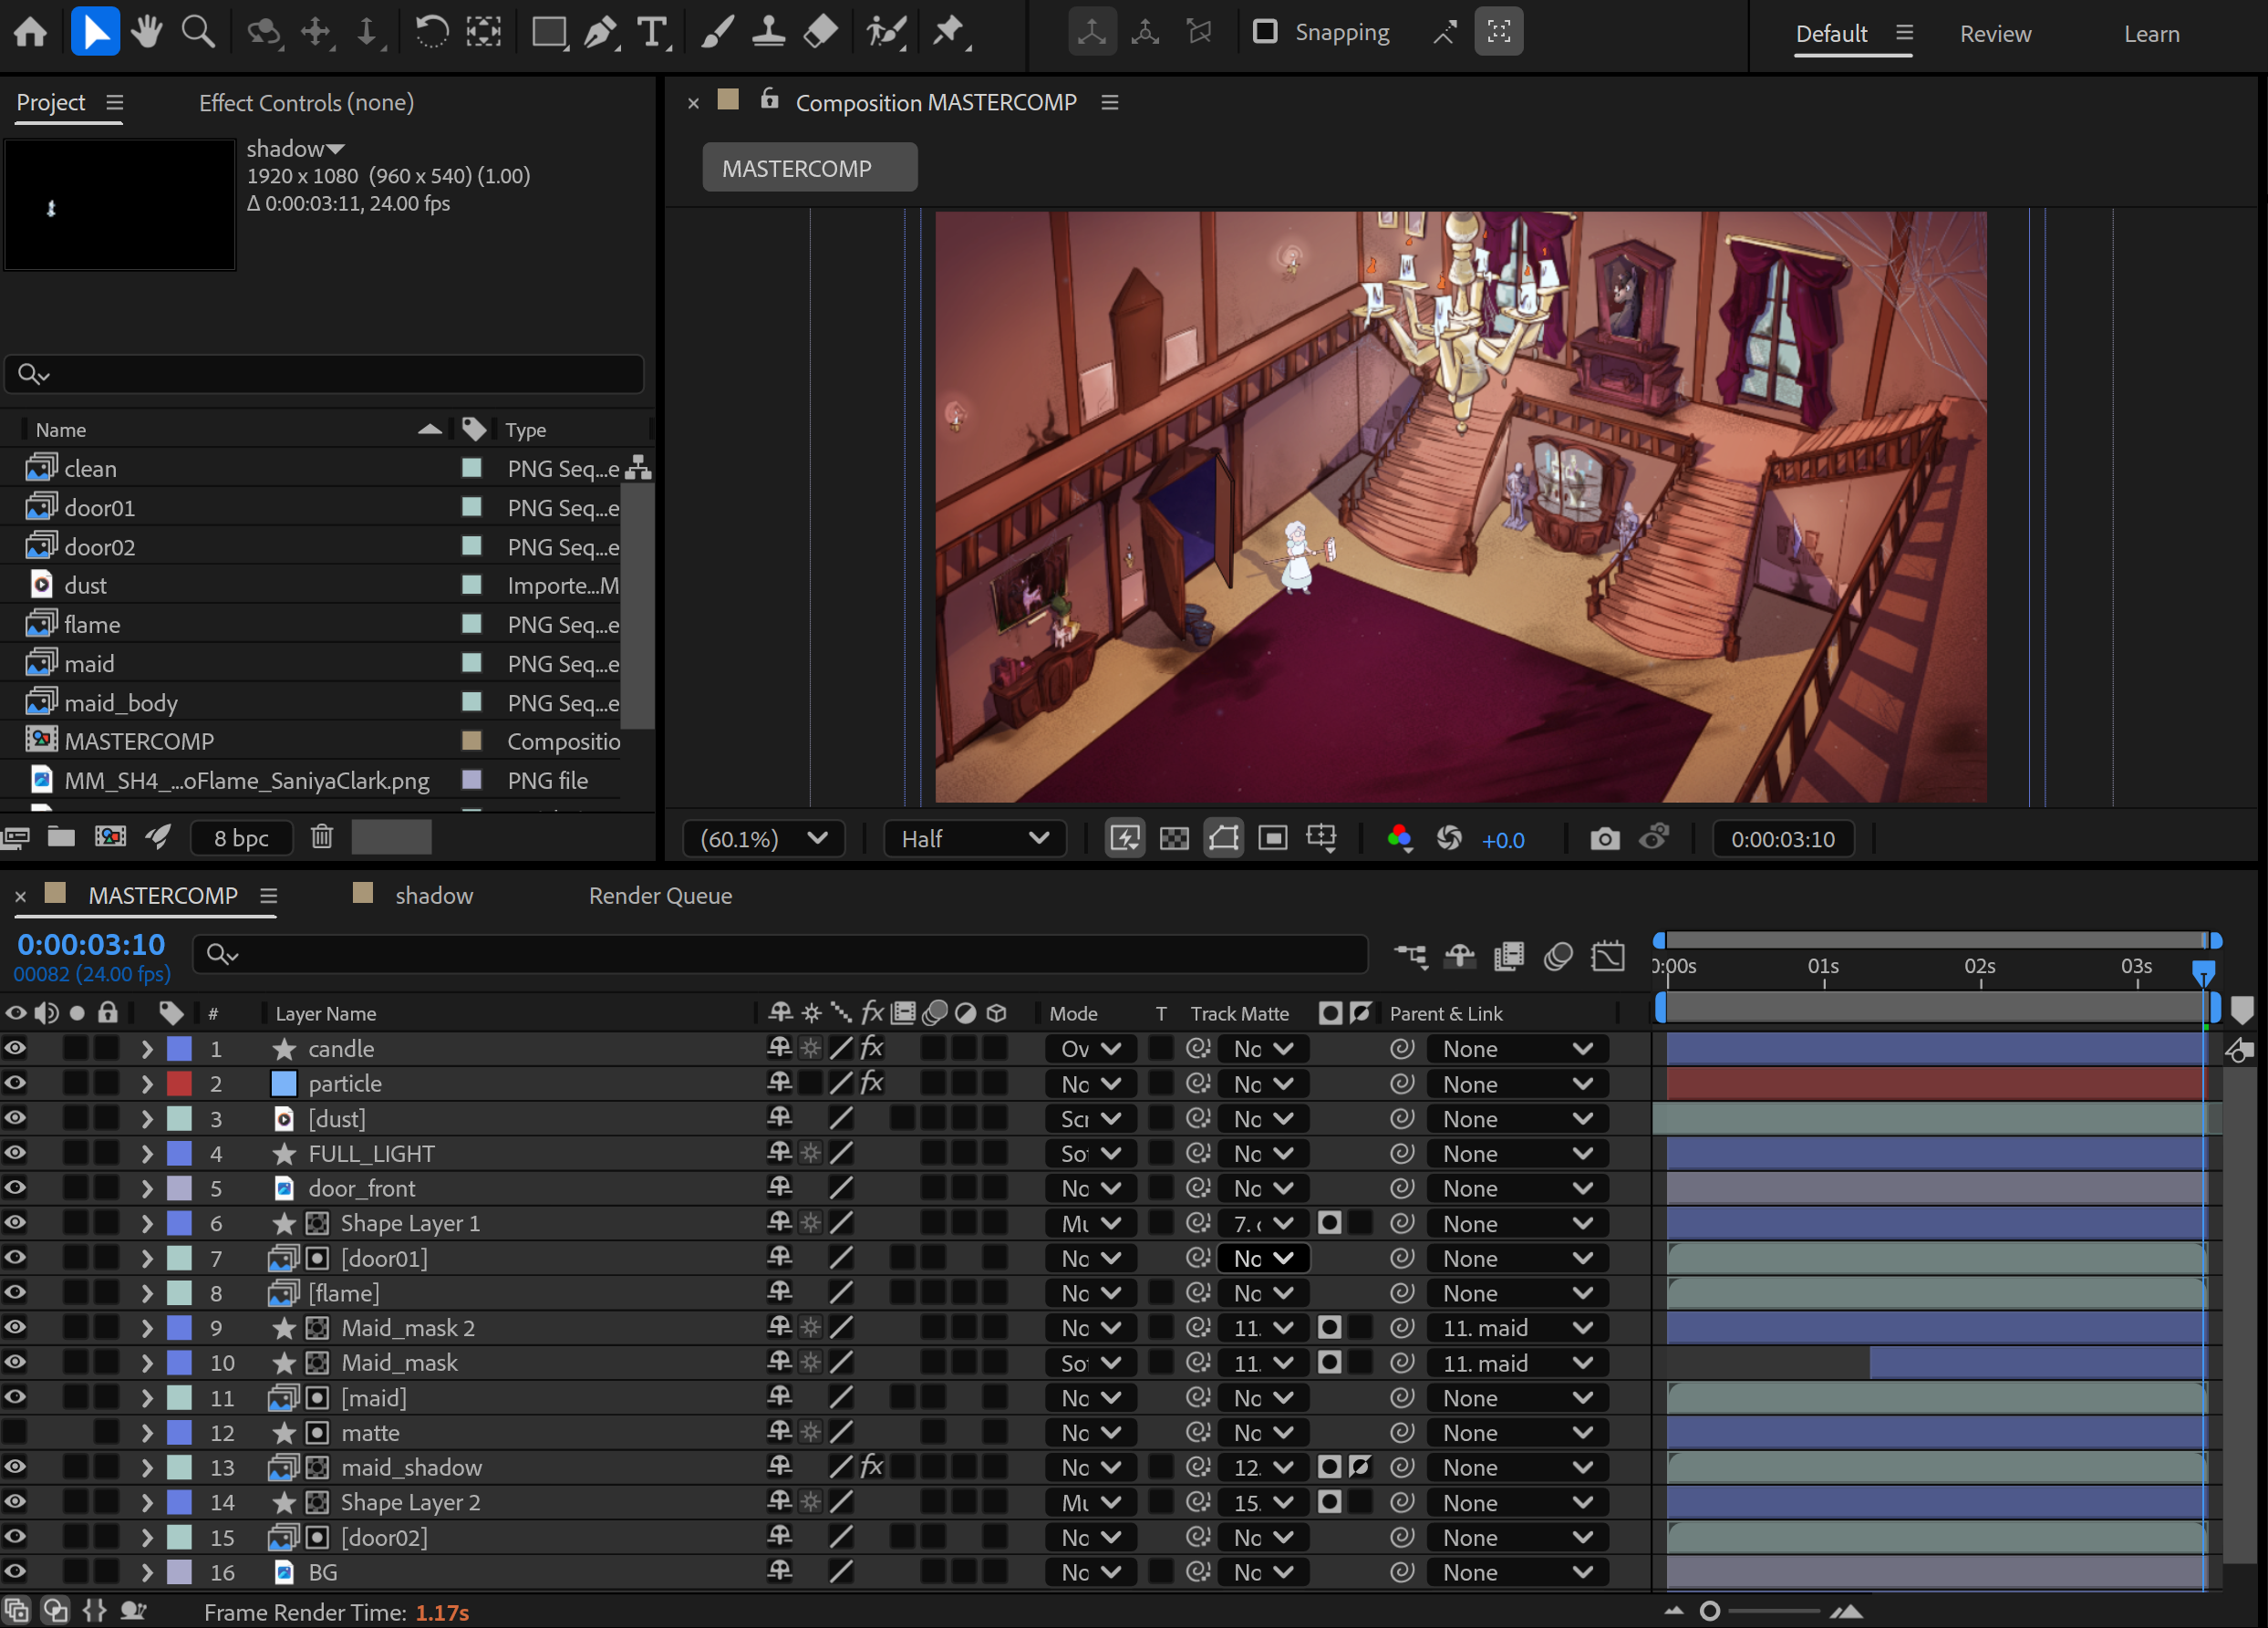This screenshot has height=1628, width=2268.
Task: Click the red label swatch of particle layer
Action: tap(179, 1083)
